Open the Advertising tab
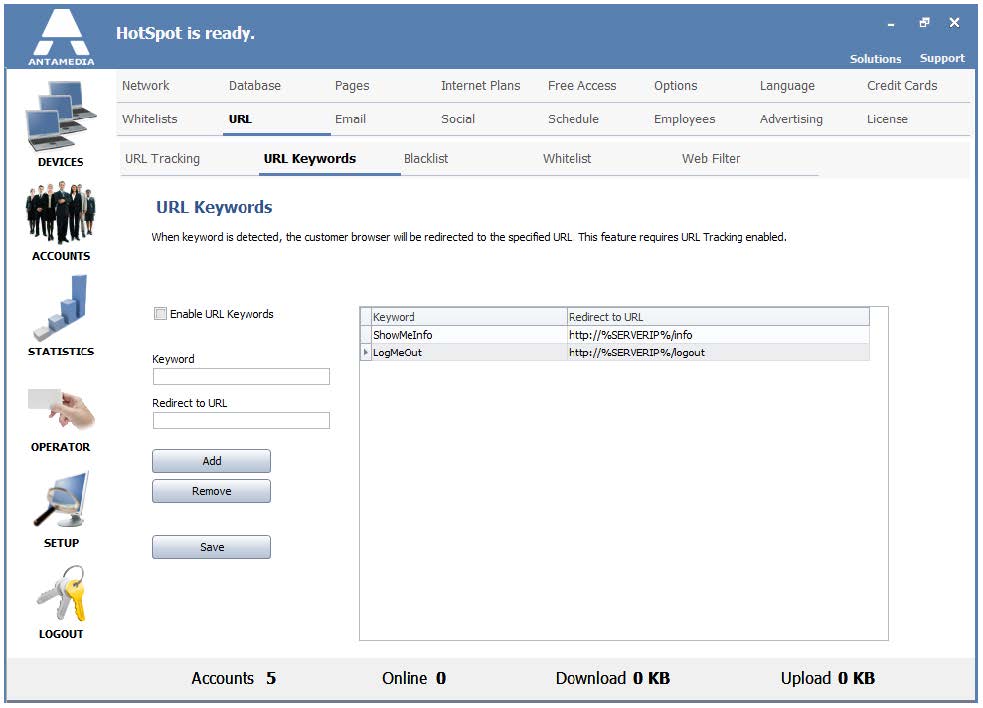Image resolution: width=983 pixels, height=708 pixels. [x=791, y=119]
